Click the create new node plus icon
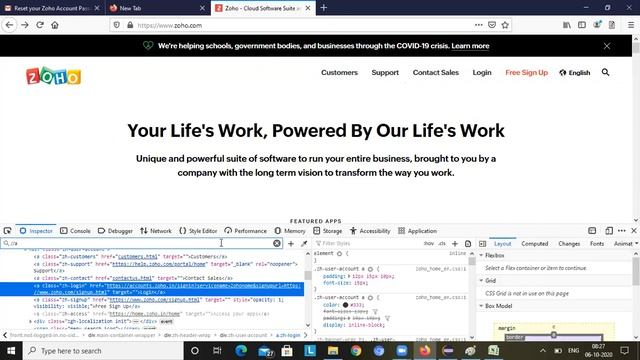The width and height of the screenshot is (640, 360). (291, 244)
